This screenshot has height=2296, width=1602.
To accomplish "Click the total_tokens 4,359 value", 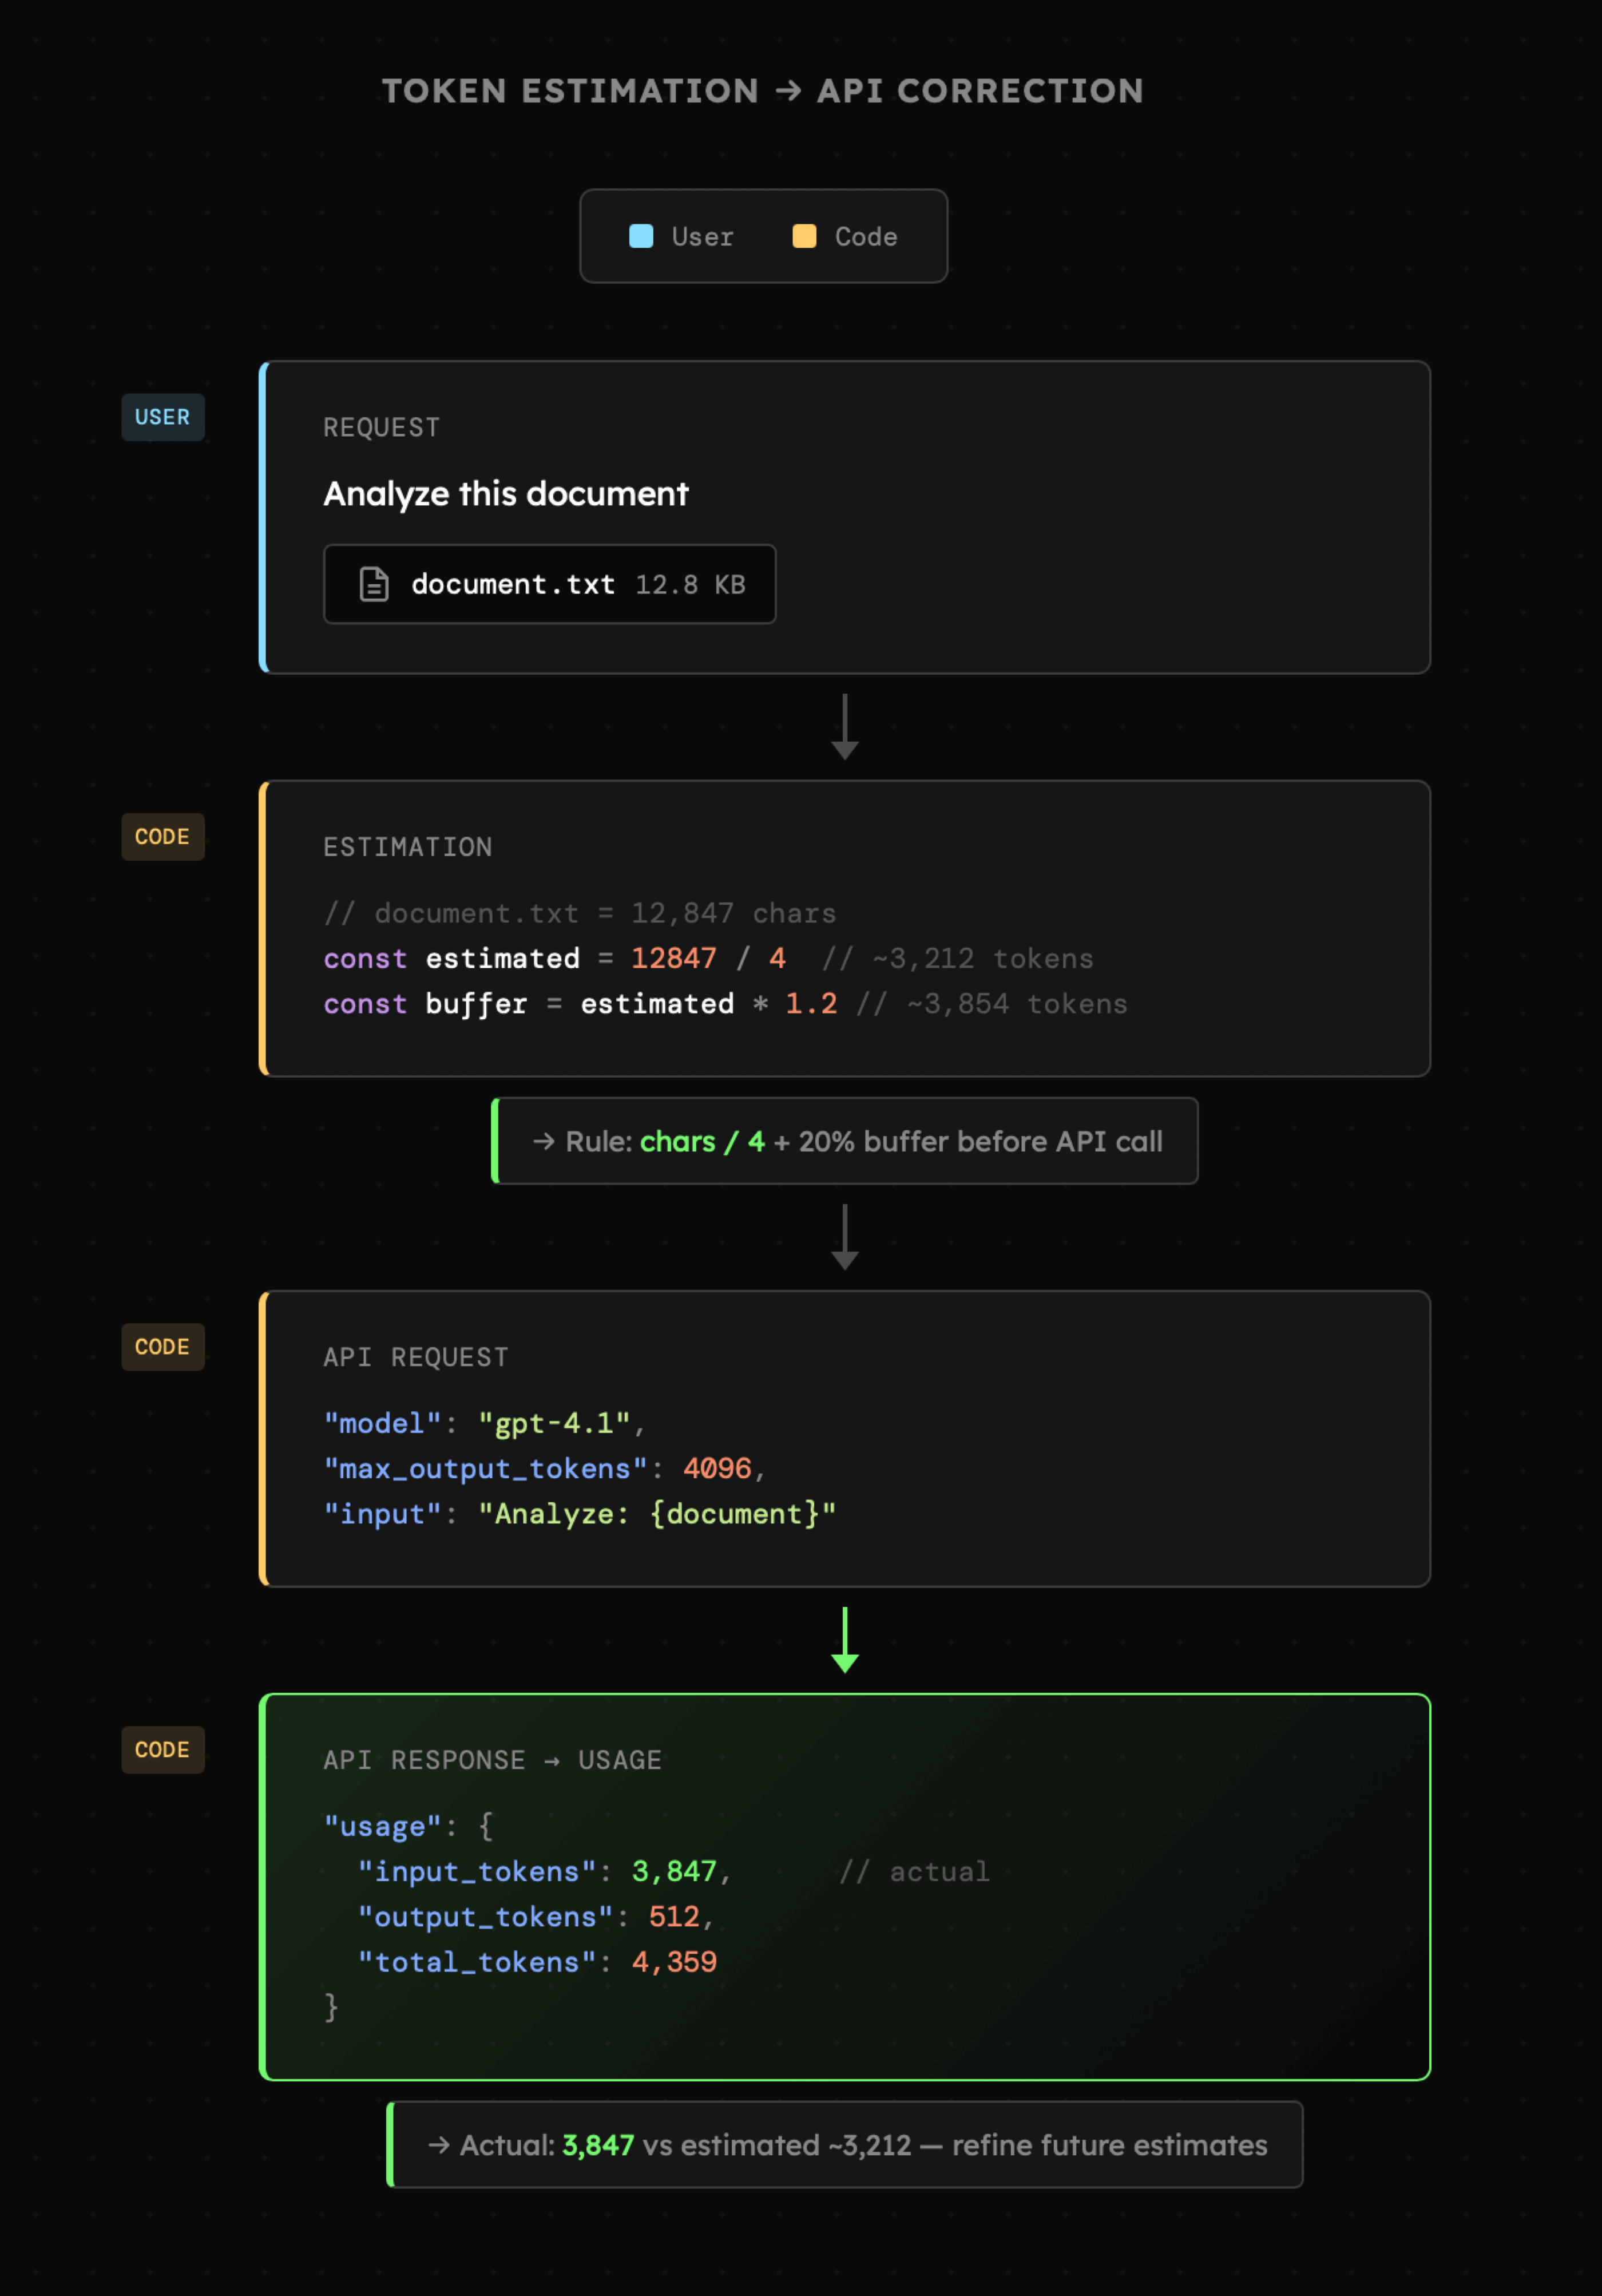I will click(x=674, y=1961).
